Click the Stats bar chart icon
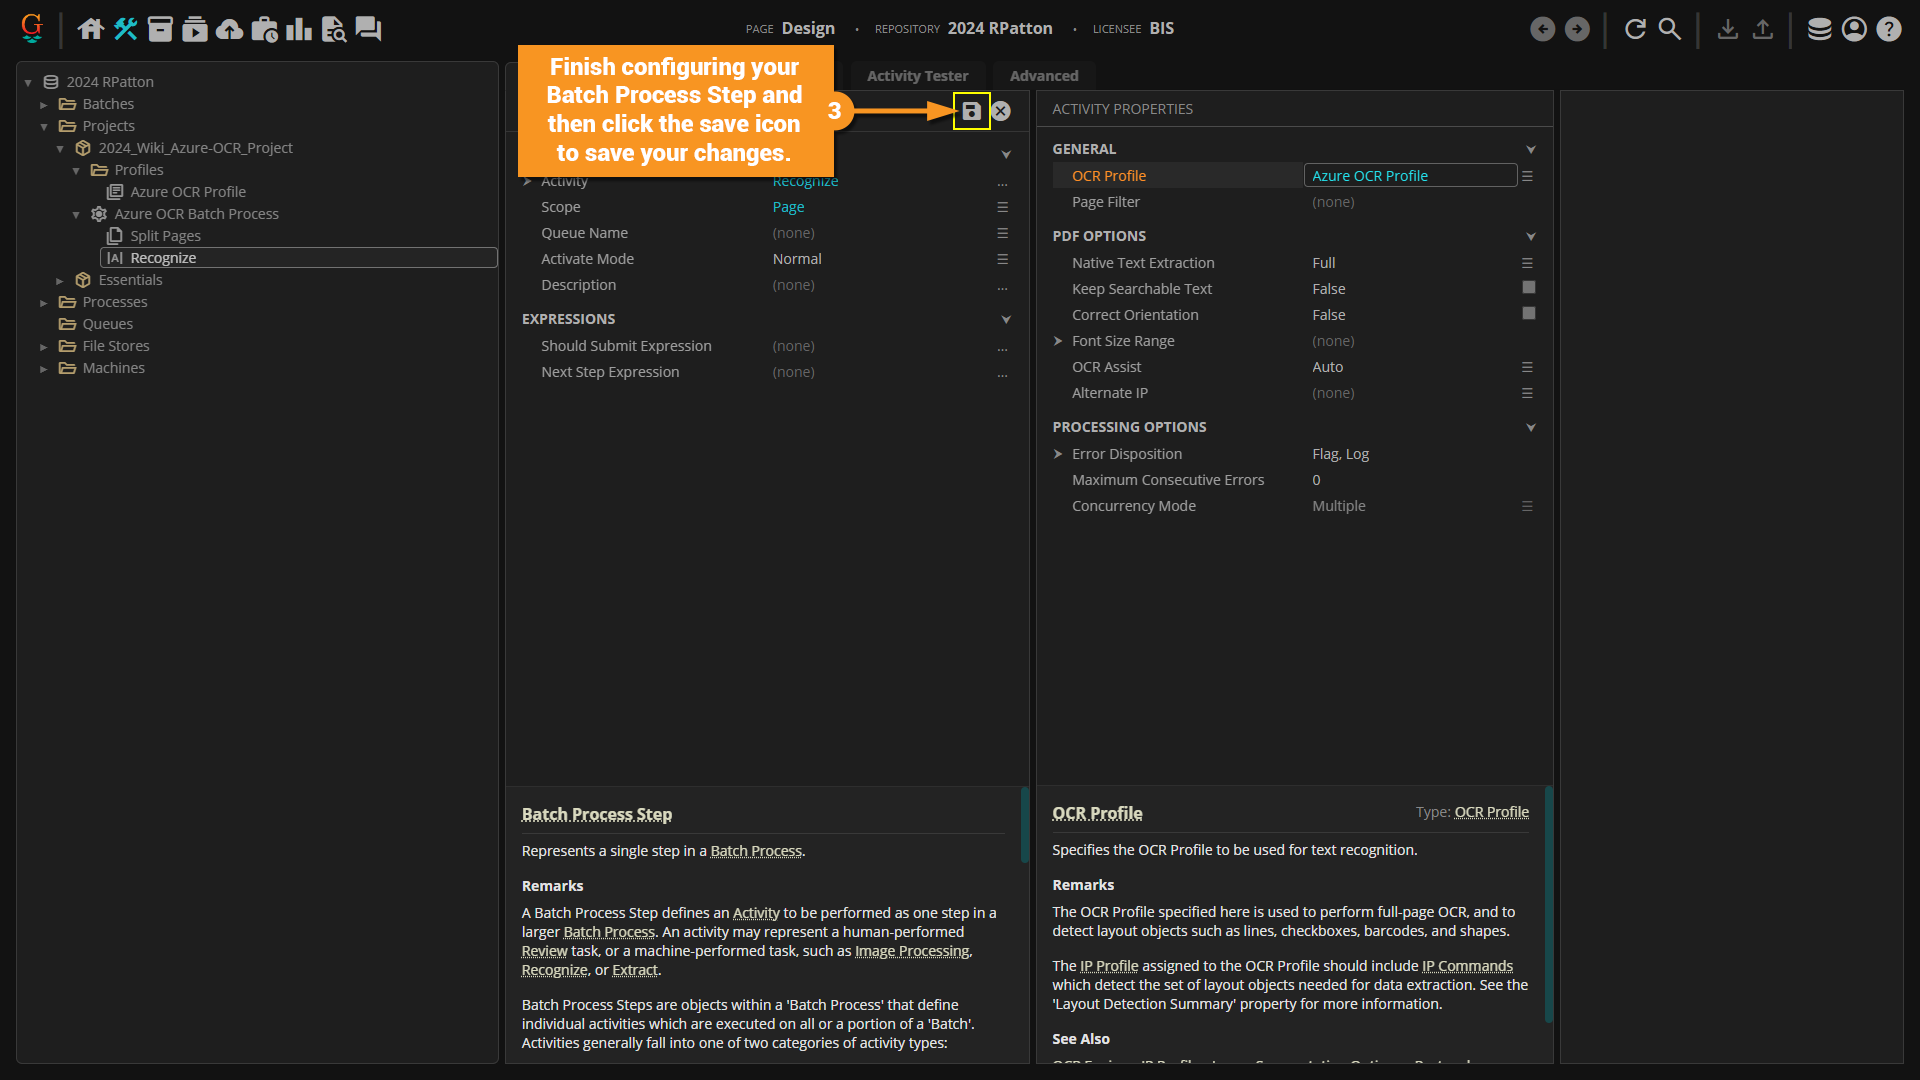 tap(298, 29)
